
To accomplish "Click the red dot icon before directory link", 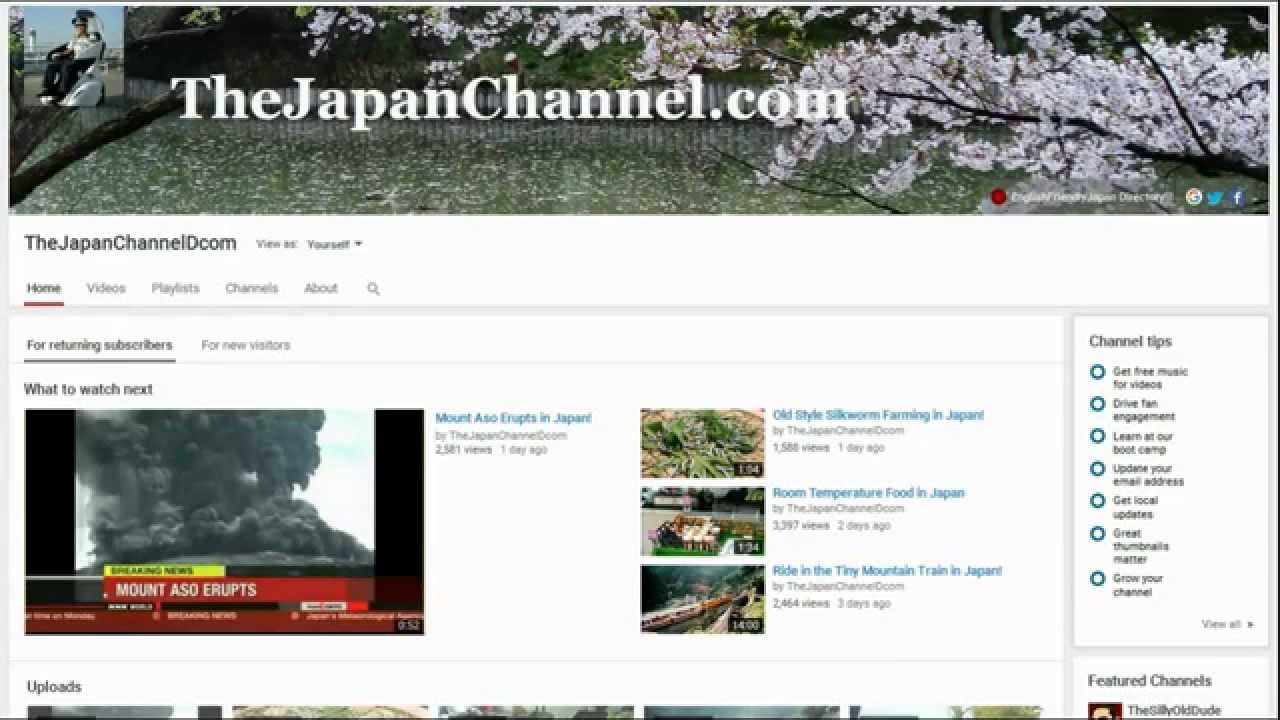I will click(998, 197).
